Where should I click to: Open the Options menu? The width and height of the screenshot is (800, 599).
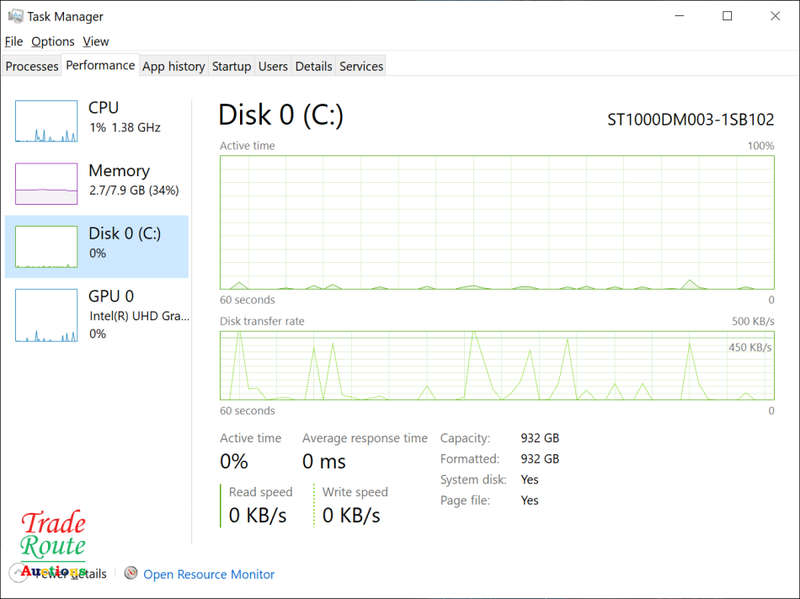pos(52,41)
